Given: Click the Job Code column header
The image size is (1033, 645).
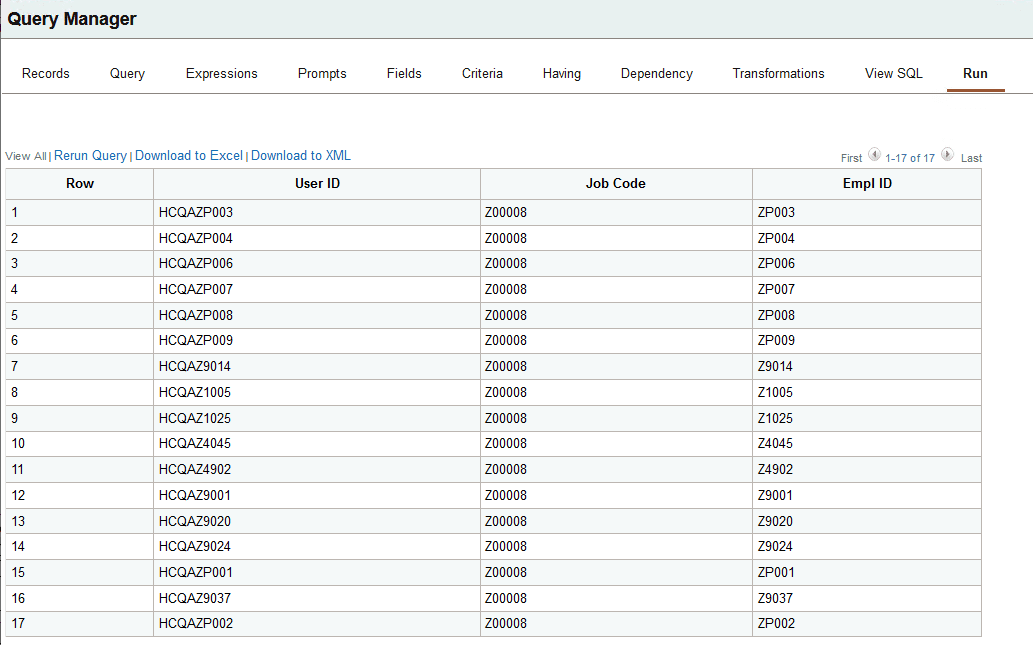Looking at the screenshot, I should 615,183.
